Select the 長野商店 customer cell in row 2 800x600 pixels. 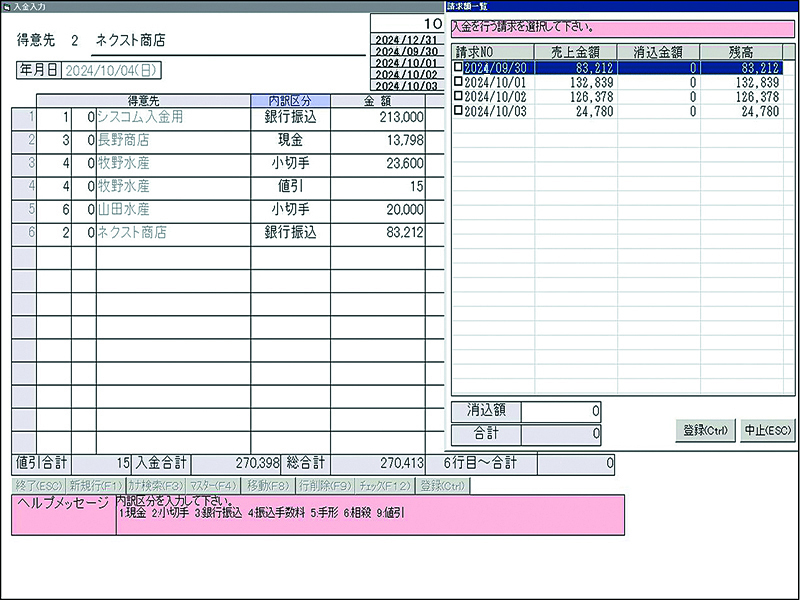pyautogui.click(x=172, y=141)
